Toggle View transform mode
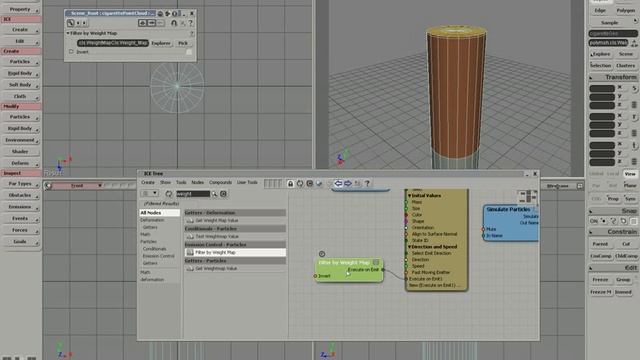Image resolution: width=640 pixels, height=360 pixels. [630, 174]
